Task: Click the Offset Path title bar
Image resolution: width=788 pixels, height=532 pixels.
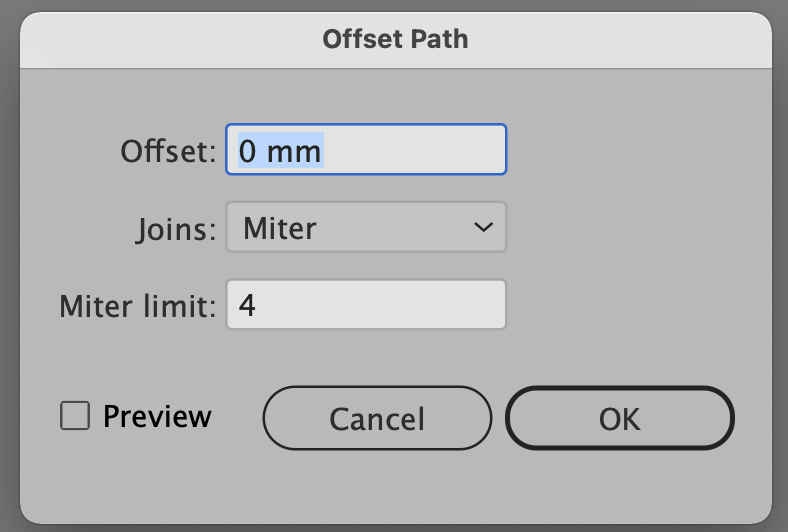Action: (396, 39)
